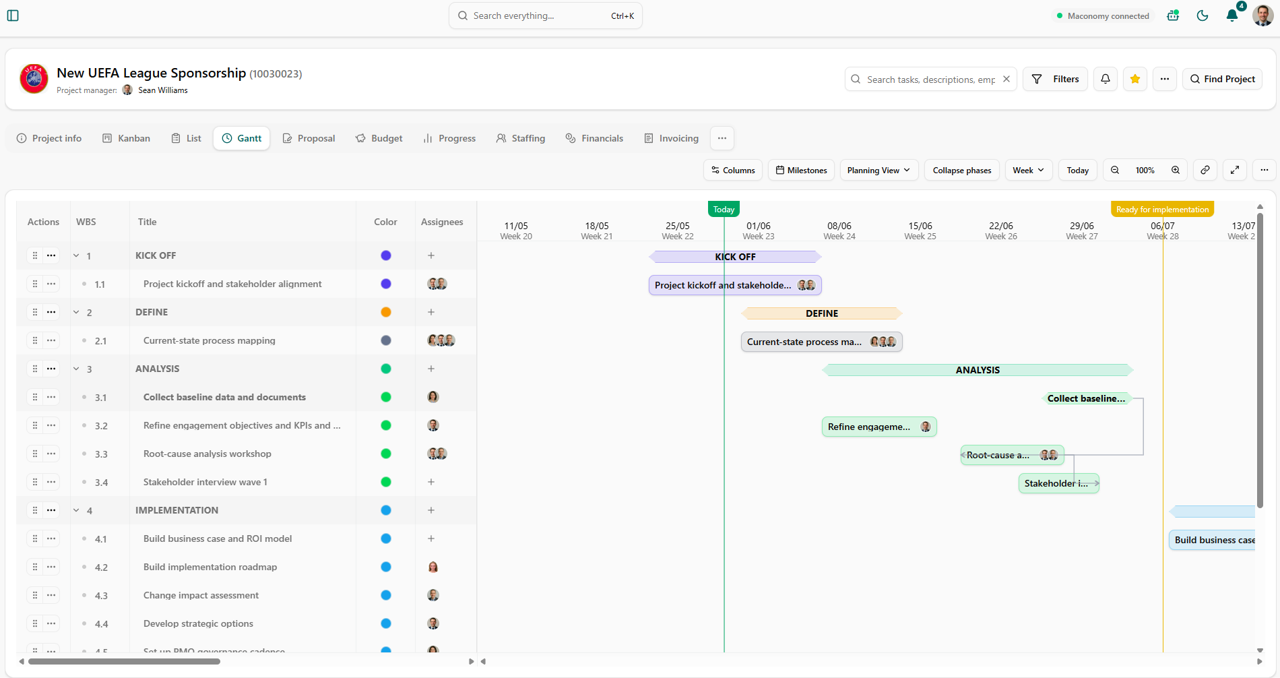Collapse the ANALYSIS phase chevron
Screen dimensions: 1280x678
tap(76, 369)
